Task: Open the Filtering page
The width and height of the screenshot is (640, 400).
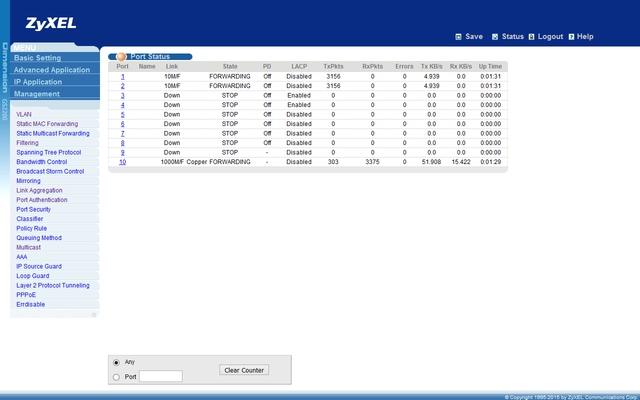Action: point(27,143)
